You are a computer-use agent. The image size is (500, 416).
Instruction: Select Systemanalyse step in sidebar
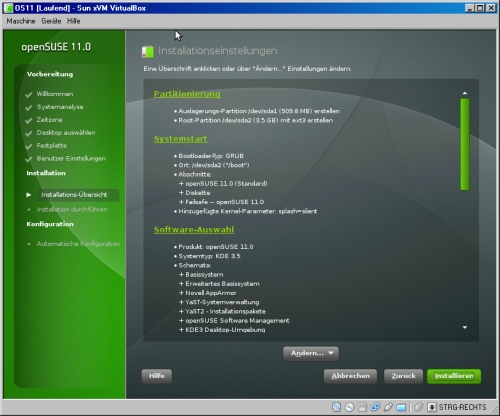60,107
